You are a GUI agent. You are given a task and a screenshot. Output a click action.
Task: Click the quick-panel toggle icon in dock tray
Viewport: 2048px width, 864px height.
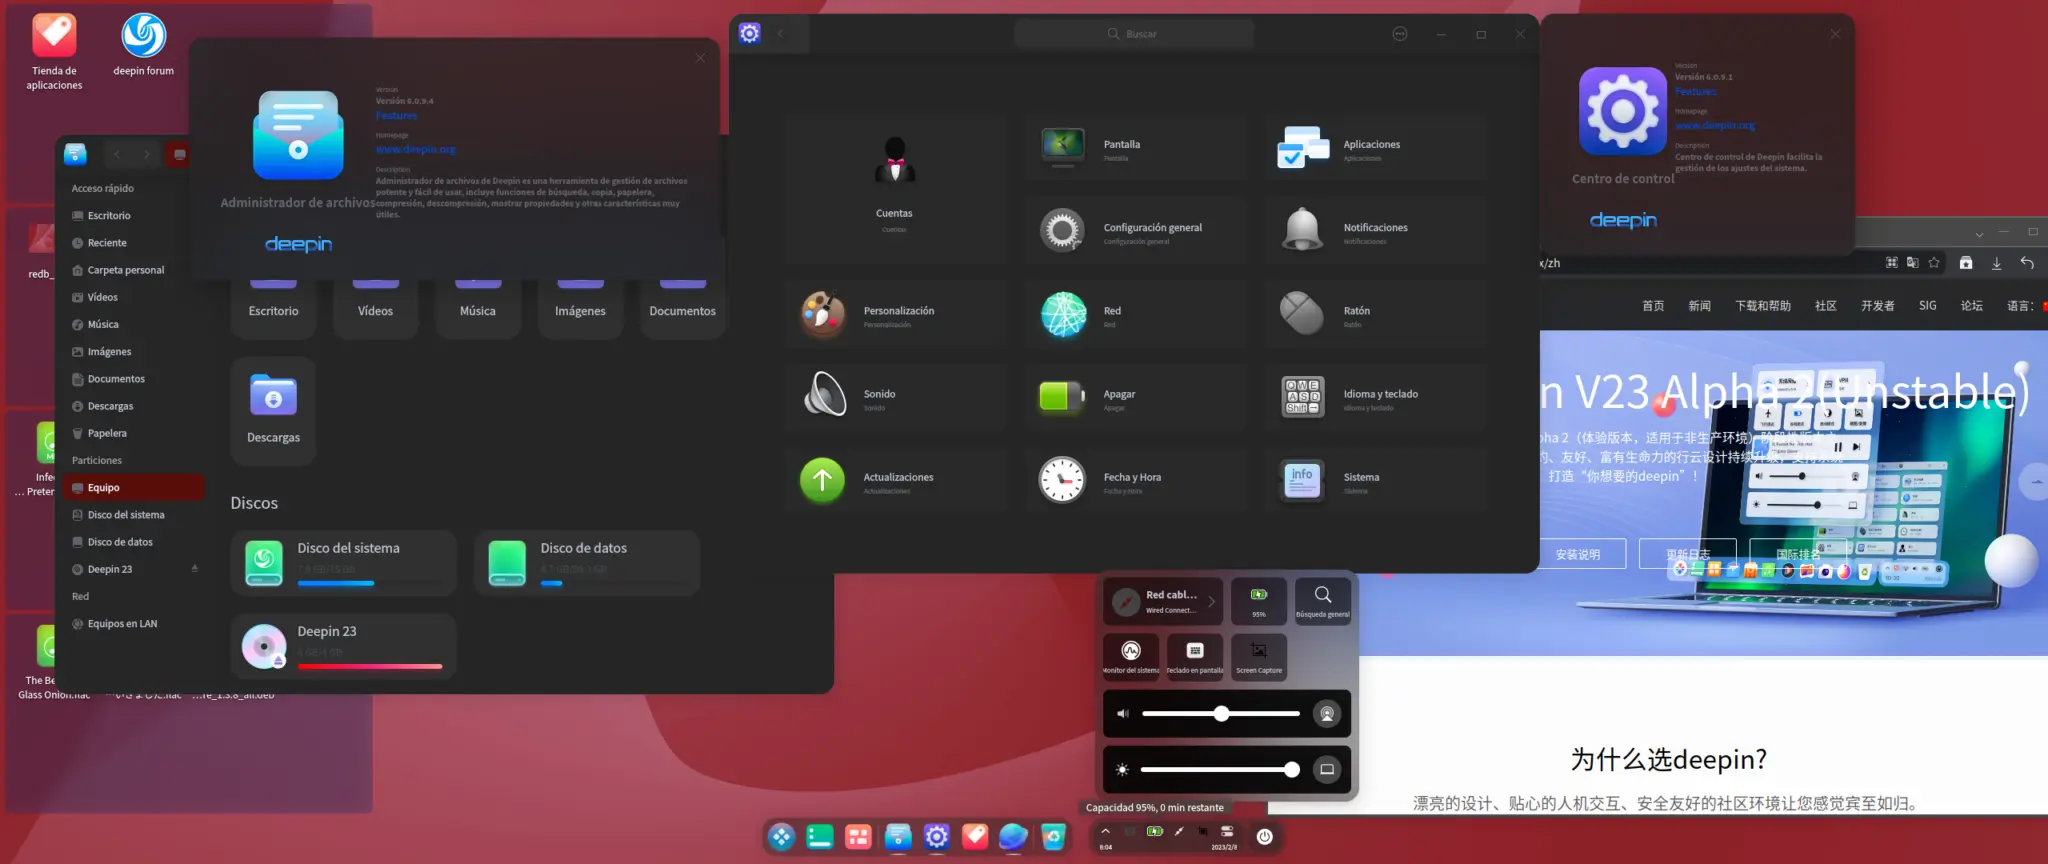[1227, 831]
